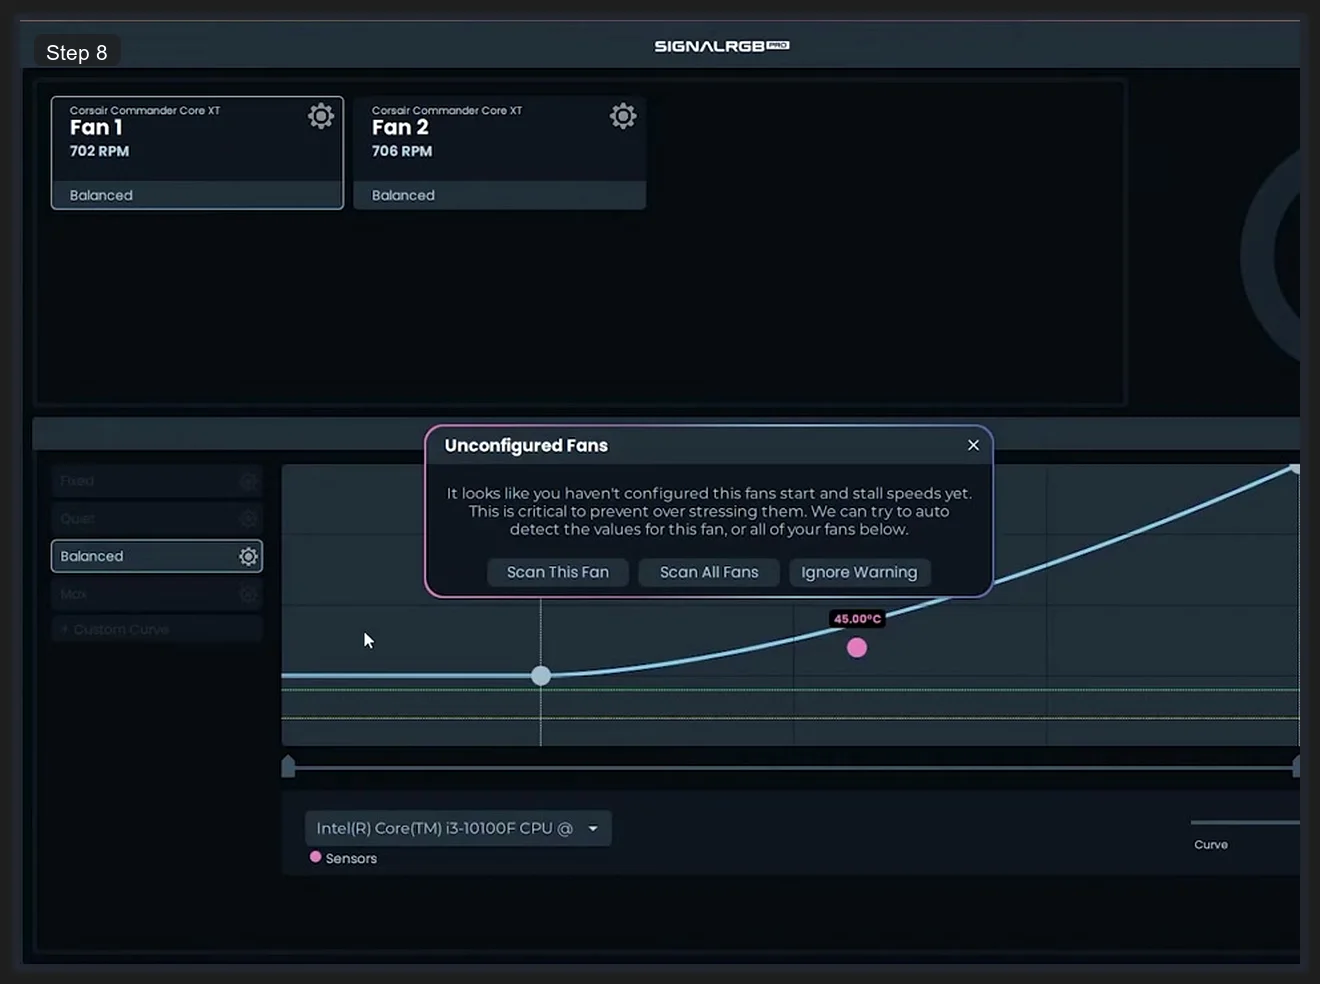Click left handle of temperature range slider
This screenshot has width=1320, height=984.
tap(288, 767)
